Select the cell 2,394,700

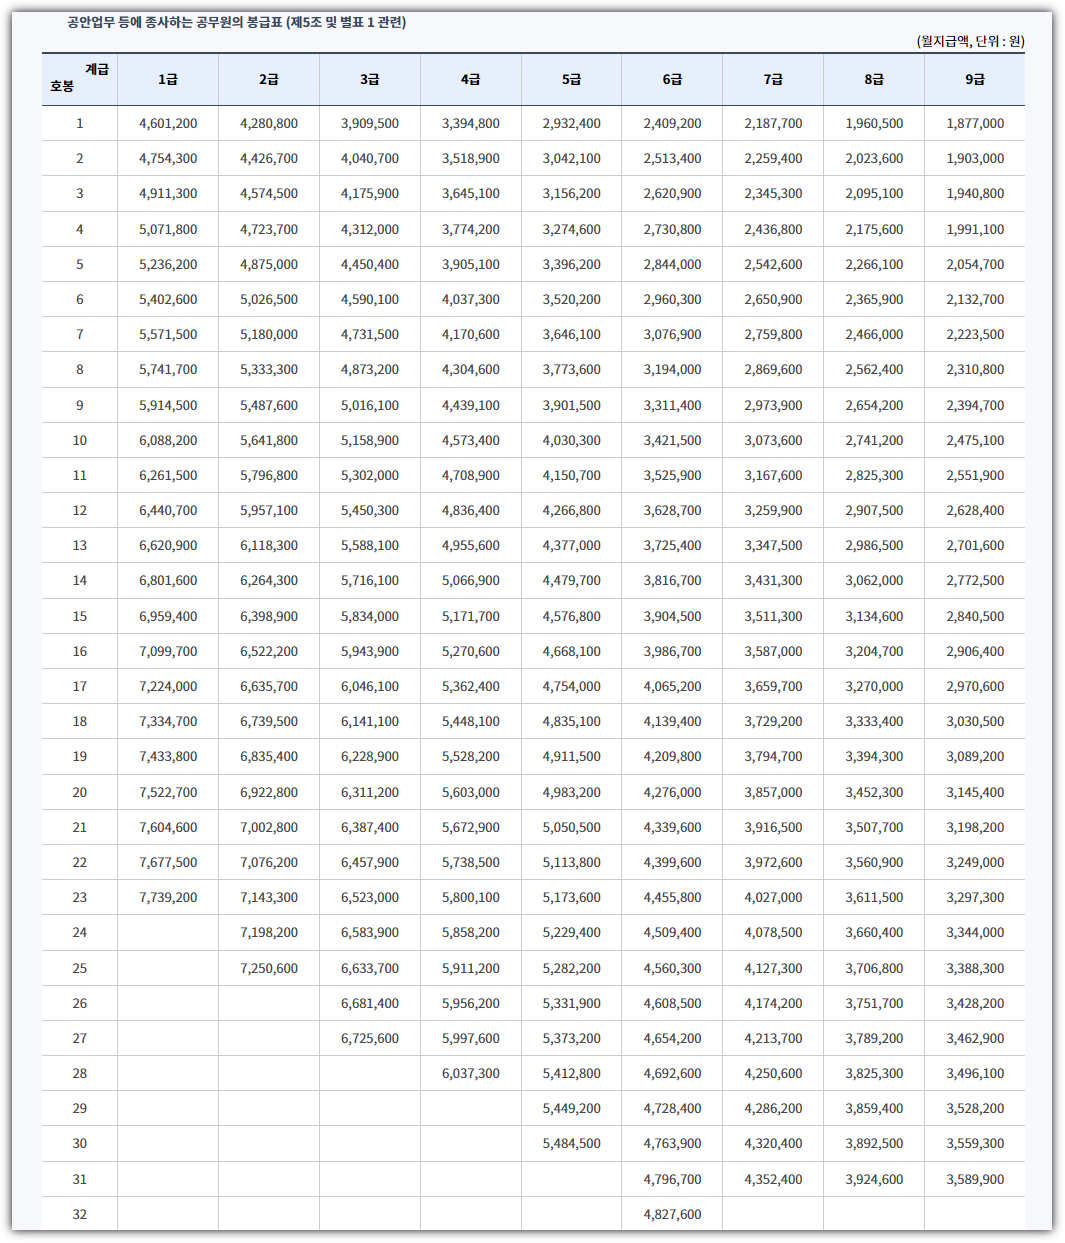pyautogui.click(x=975, y=406)
